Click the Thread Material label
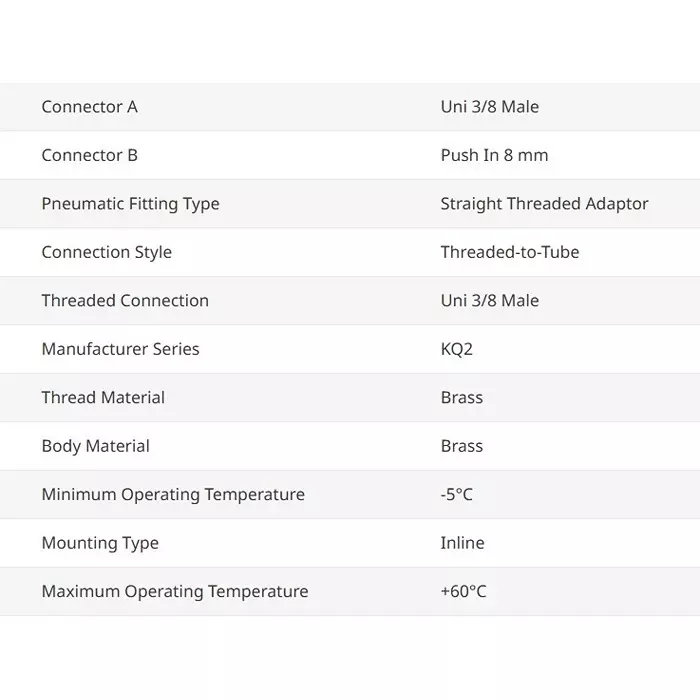 pyautogui.click(x=103, y=398)
